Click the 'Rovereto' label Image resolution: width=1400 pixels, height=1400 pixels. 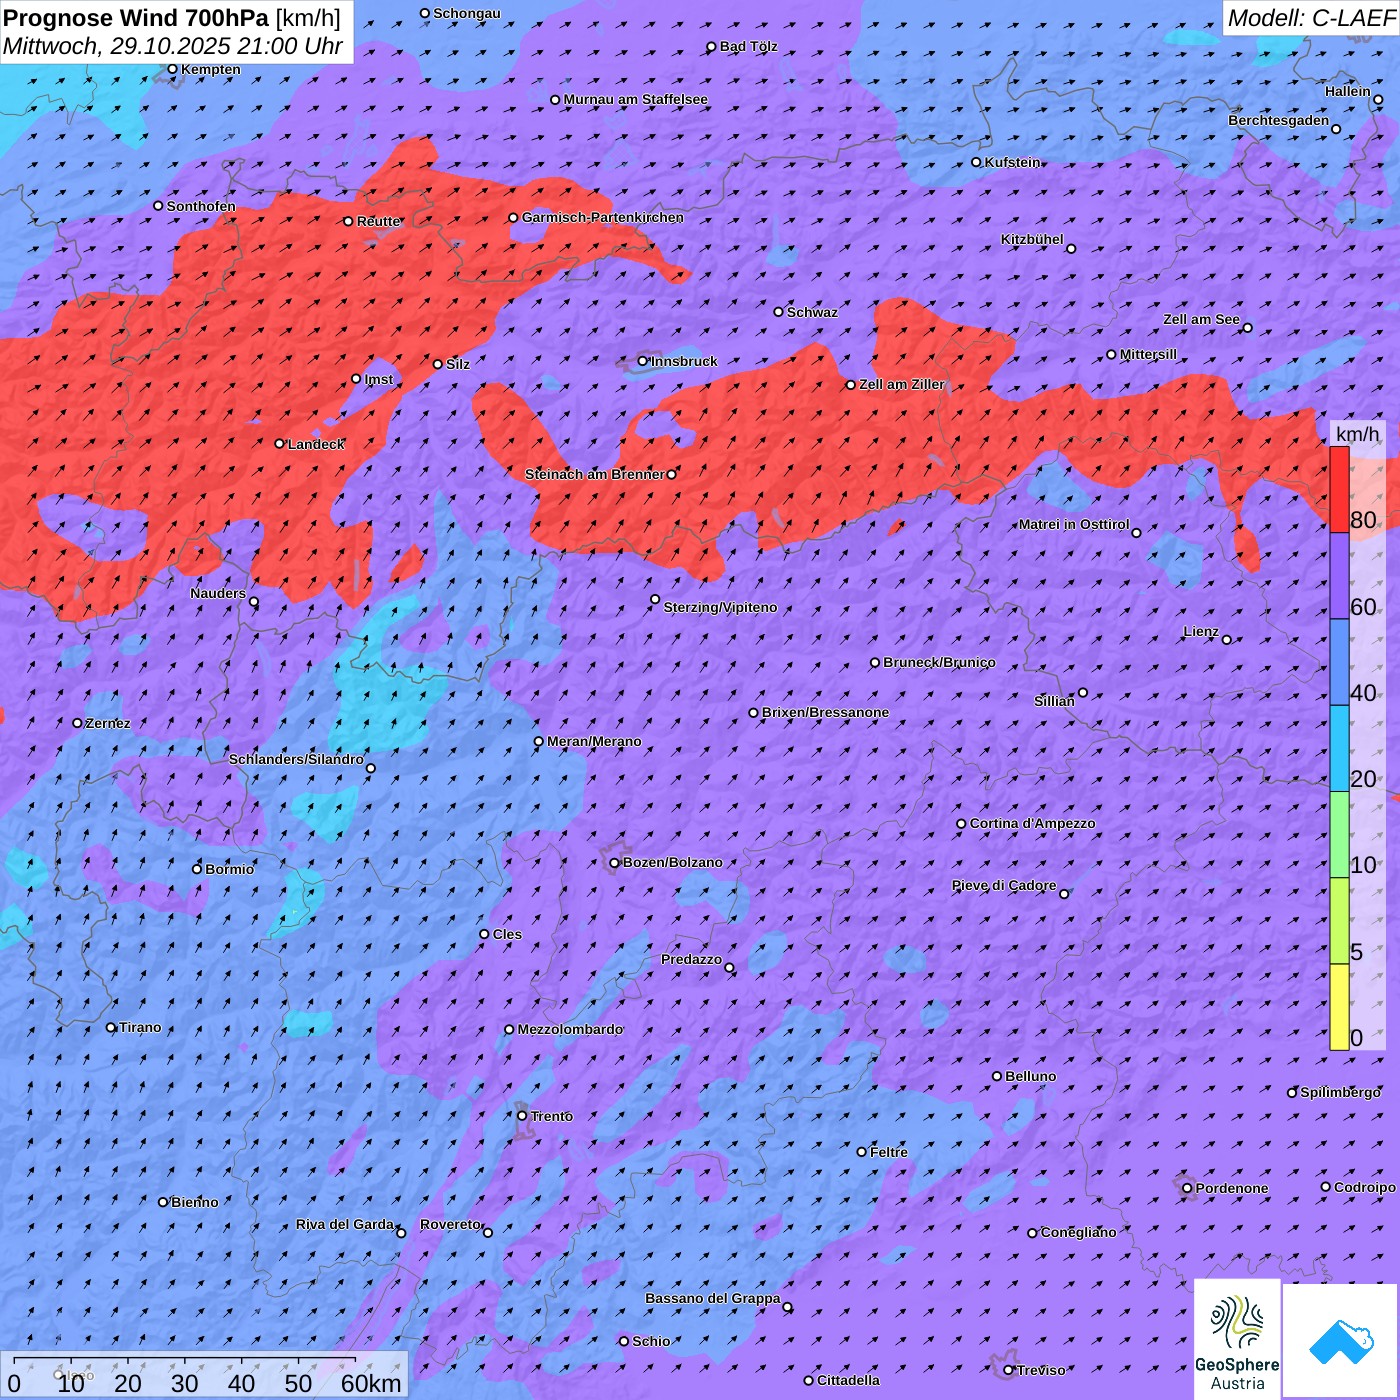(450, 1224)
